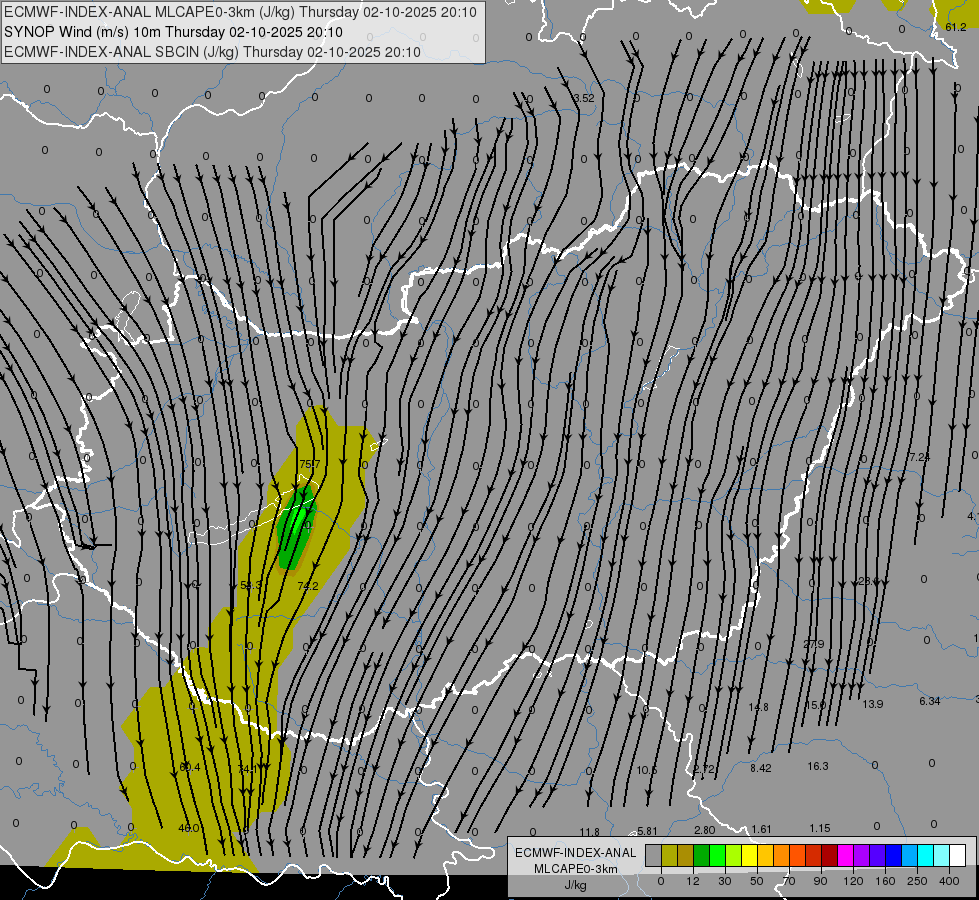
Task: Click the 75.7 value on the map
Action: [310, 464]
